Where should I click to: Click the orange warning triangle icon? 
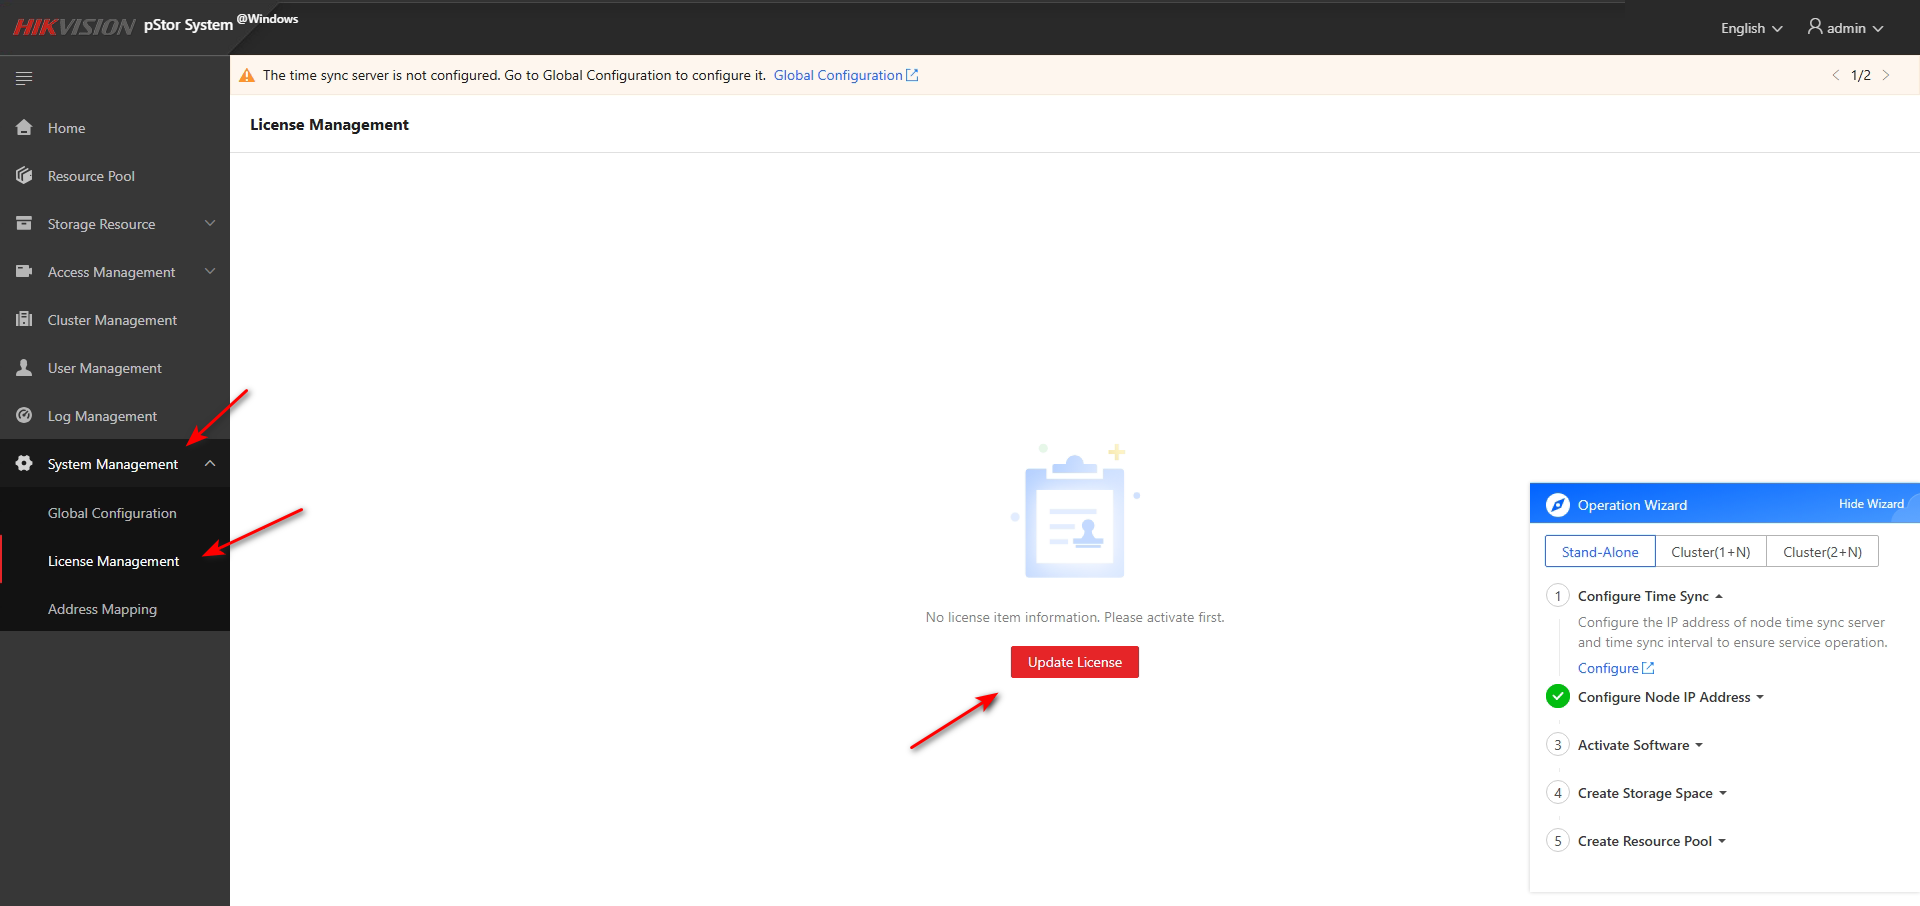click(x=247, y=75)
